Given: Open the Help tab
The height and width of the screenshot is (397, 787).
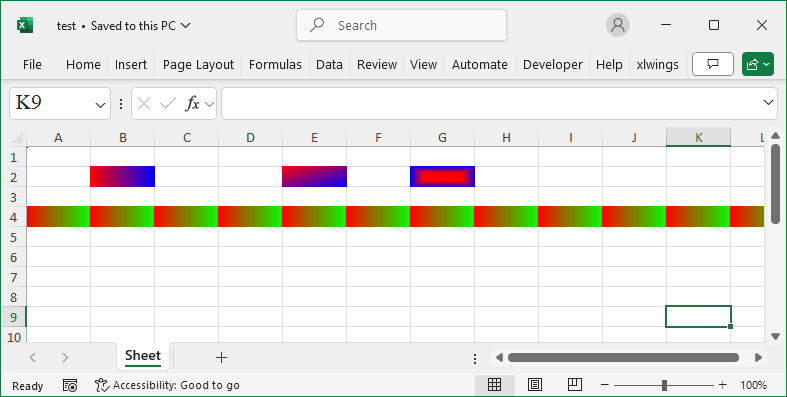Looking at the screenshot, I should [x=609, y=65].
